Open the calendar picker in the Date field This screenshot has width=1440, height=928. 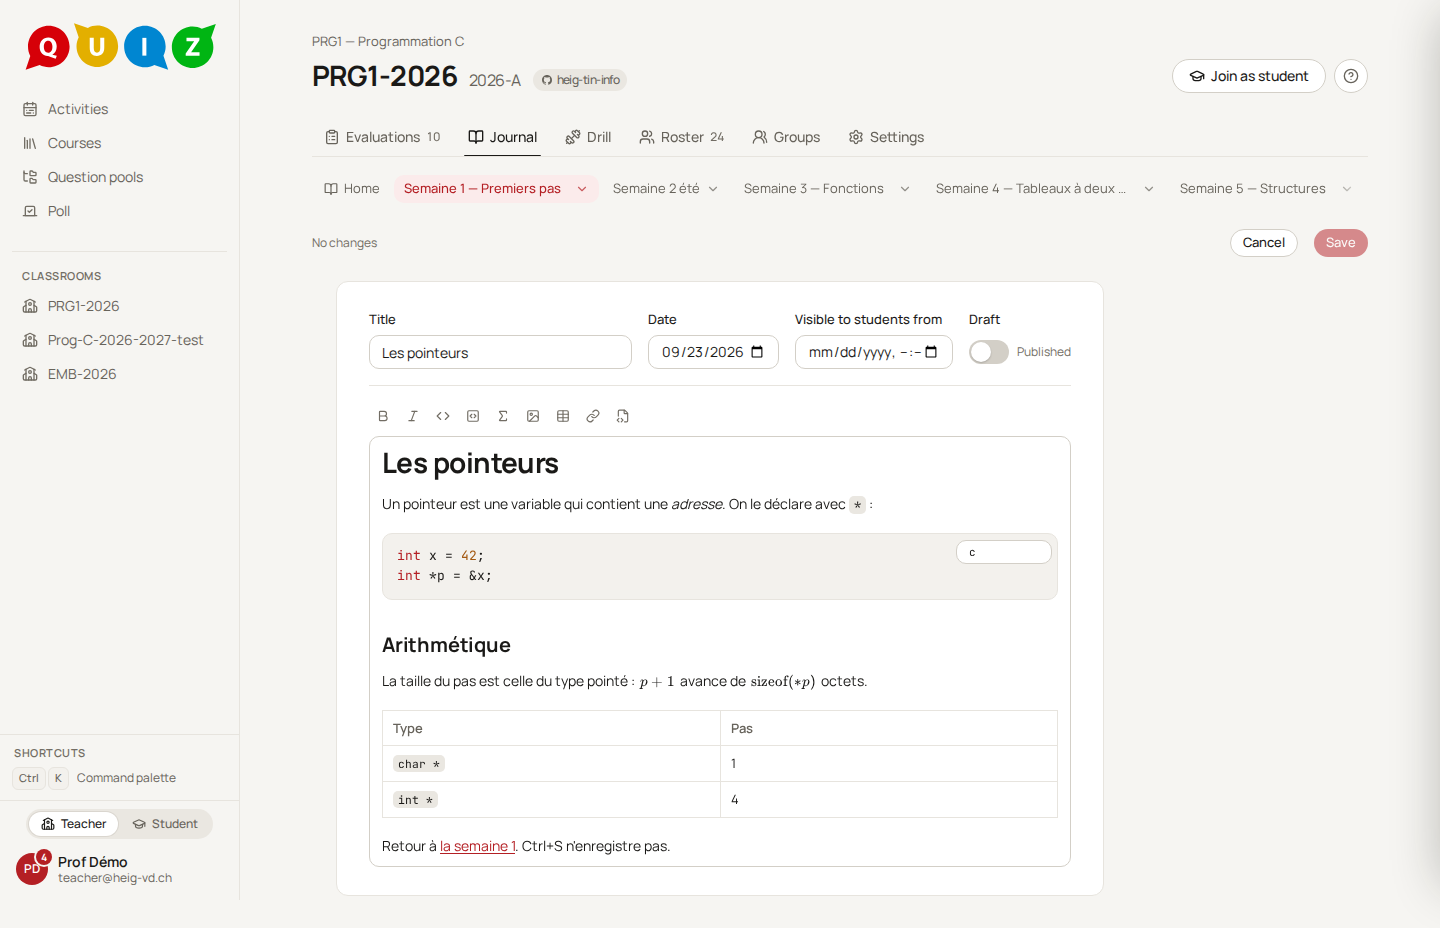click(757, 352)
